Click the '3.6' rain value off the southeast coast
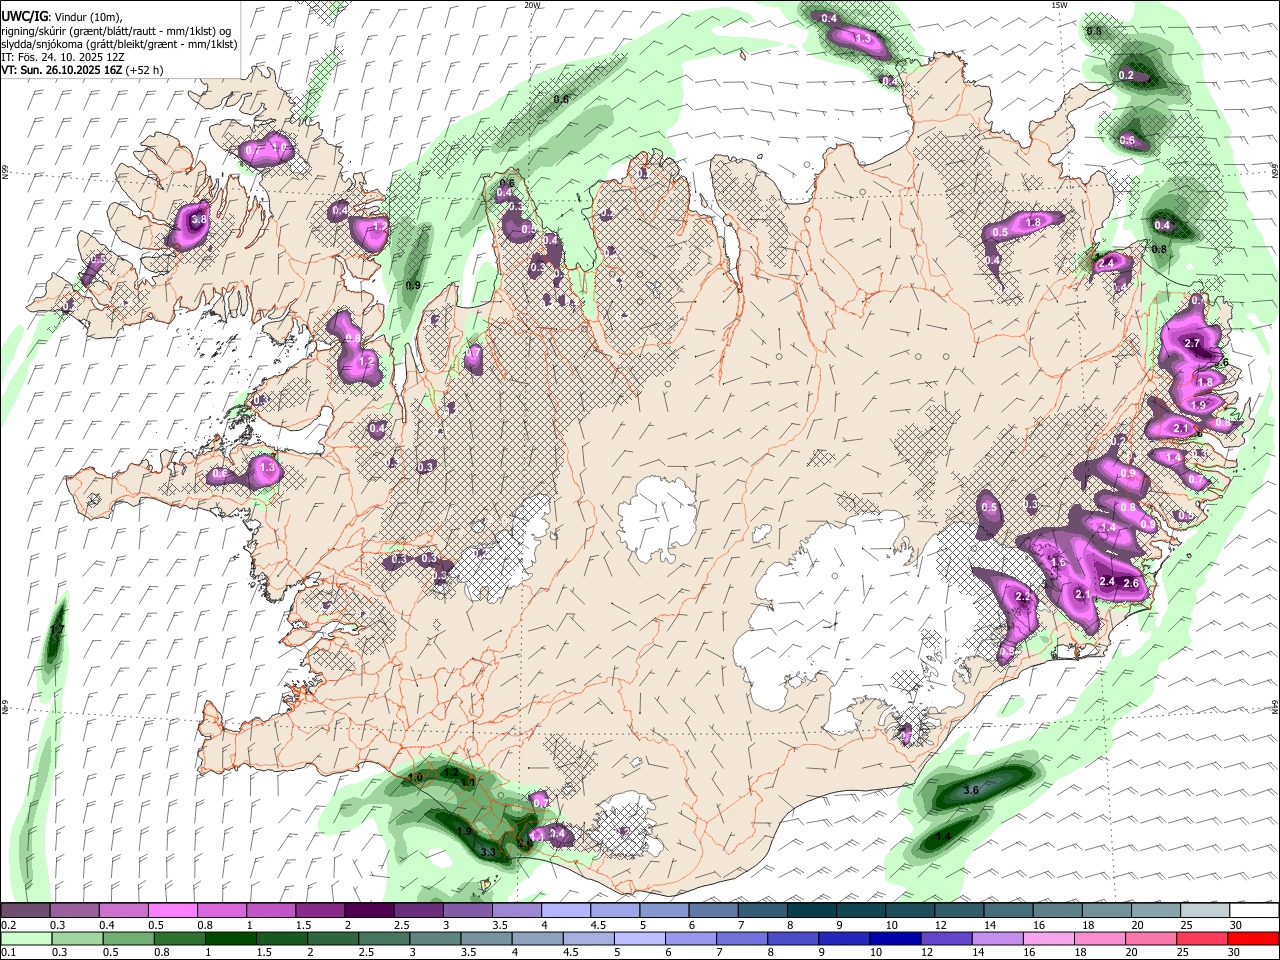1280x960 pixels. coord(970,790)
